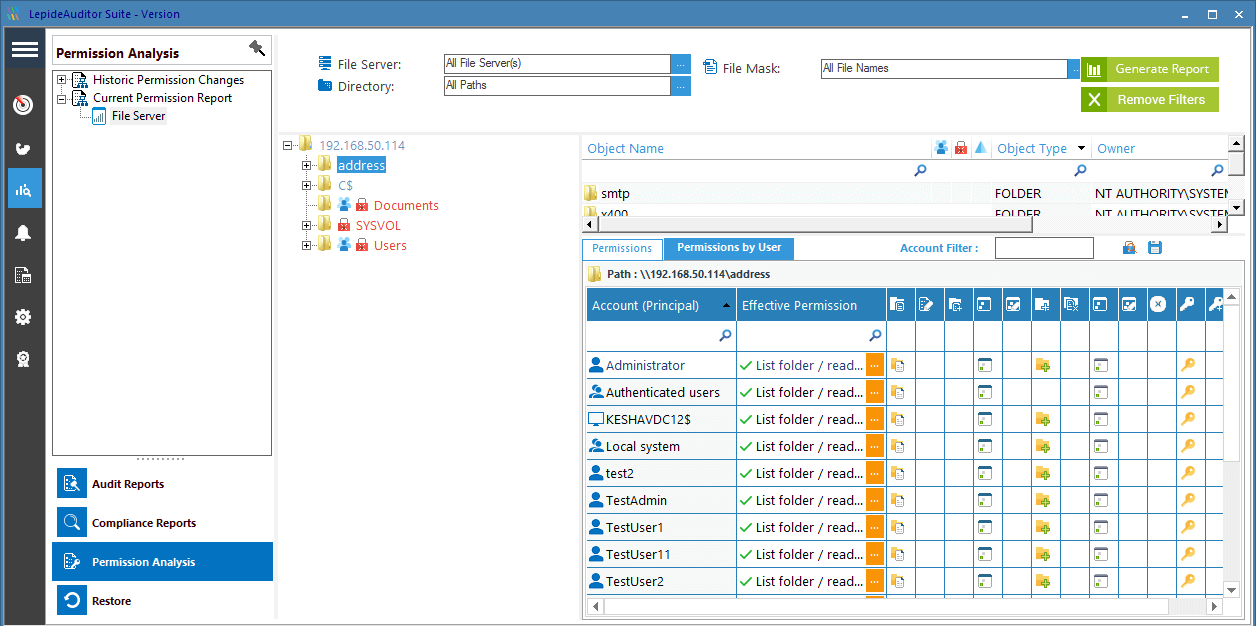The height and width of the screenshot is (626, 1256).
Task: Click ellipsis button in Administrator row
Action: (x=875, y=366)
